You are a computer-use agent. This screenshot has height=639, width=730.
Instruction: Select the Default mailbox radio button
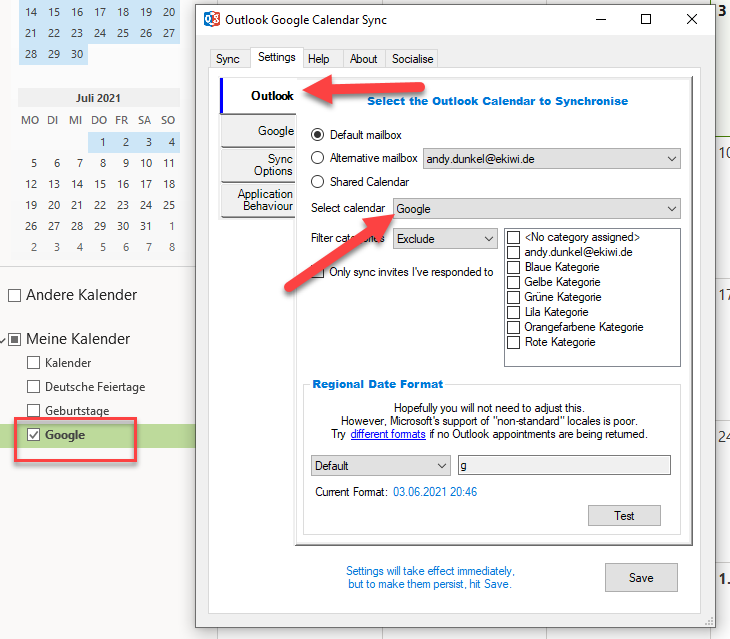coord(318,135)
